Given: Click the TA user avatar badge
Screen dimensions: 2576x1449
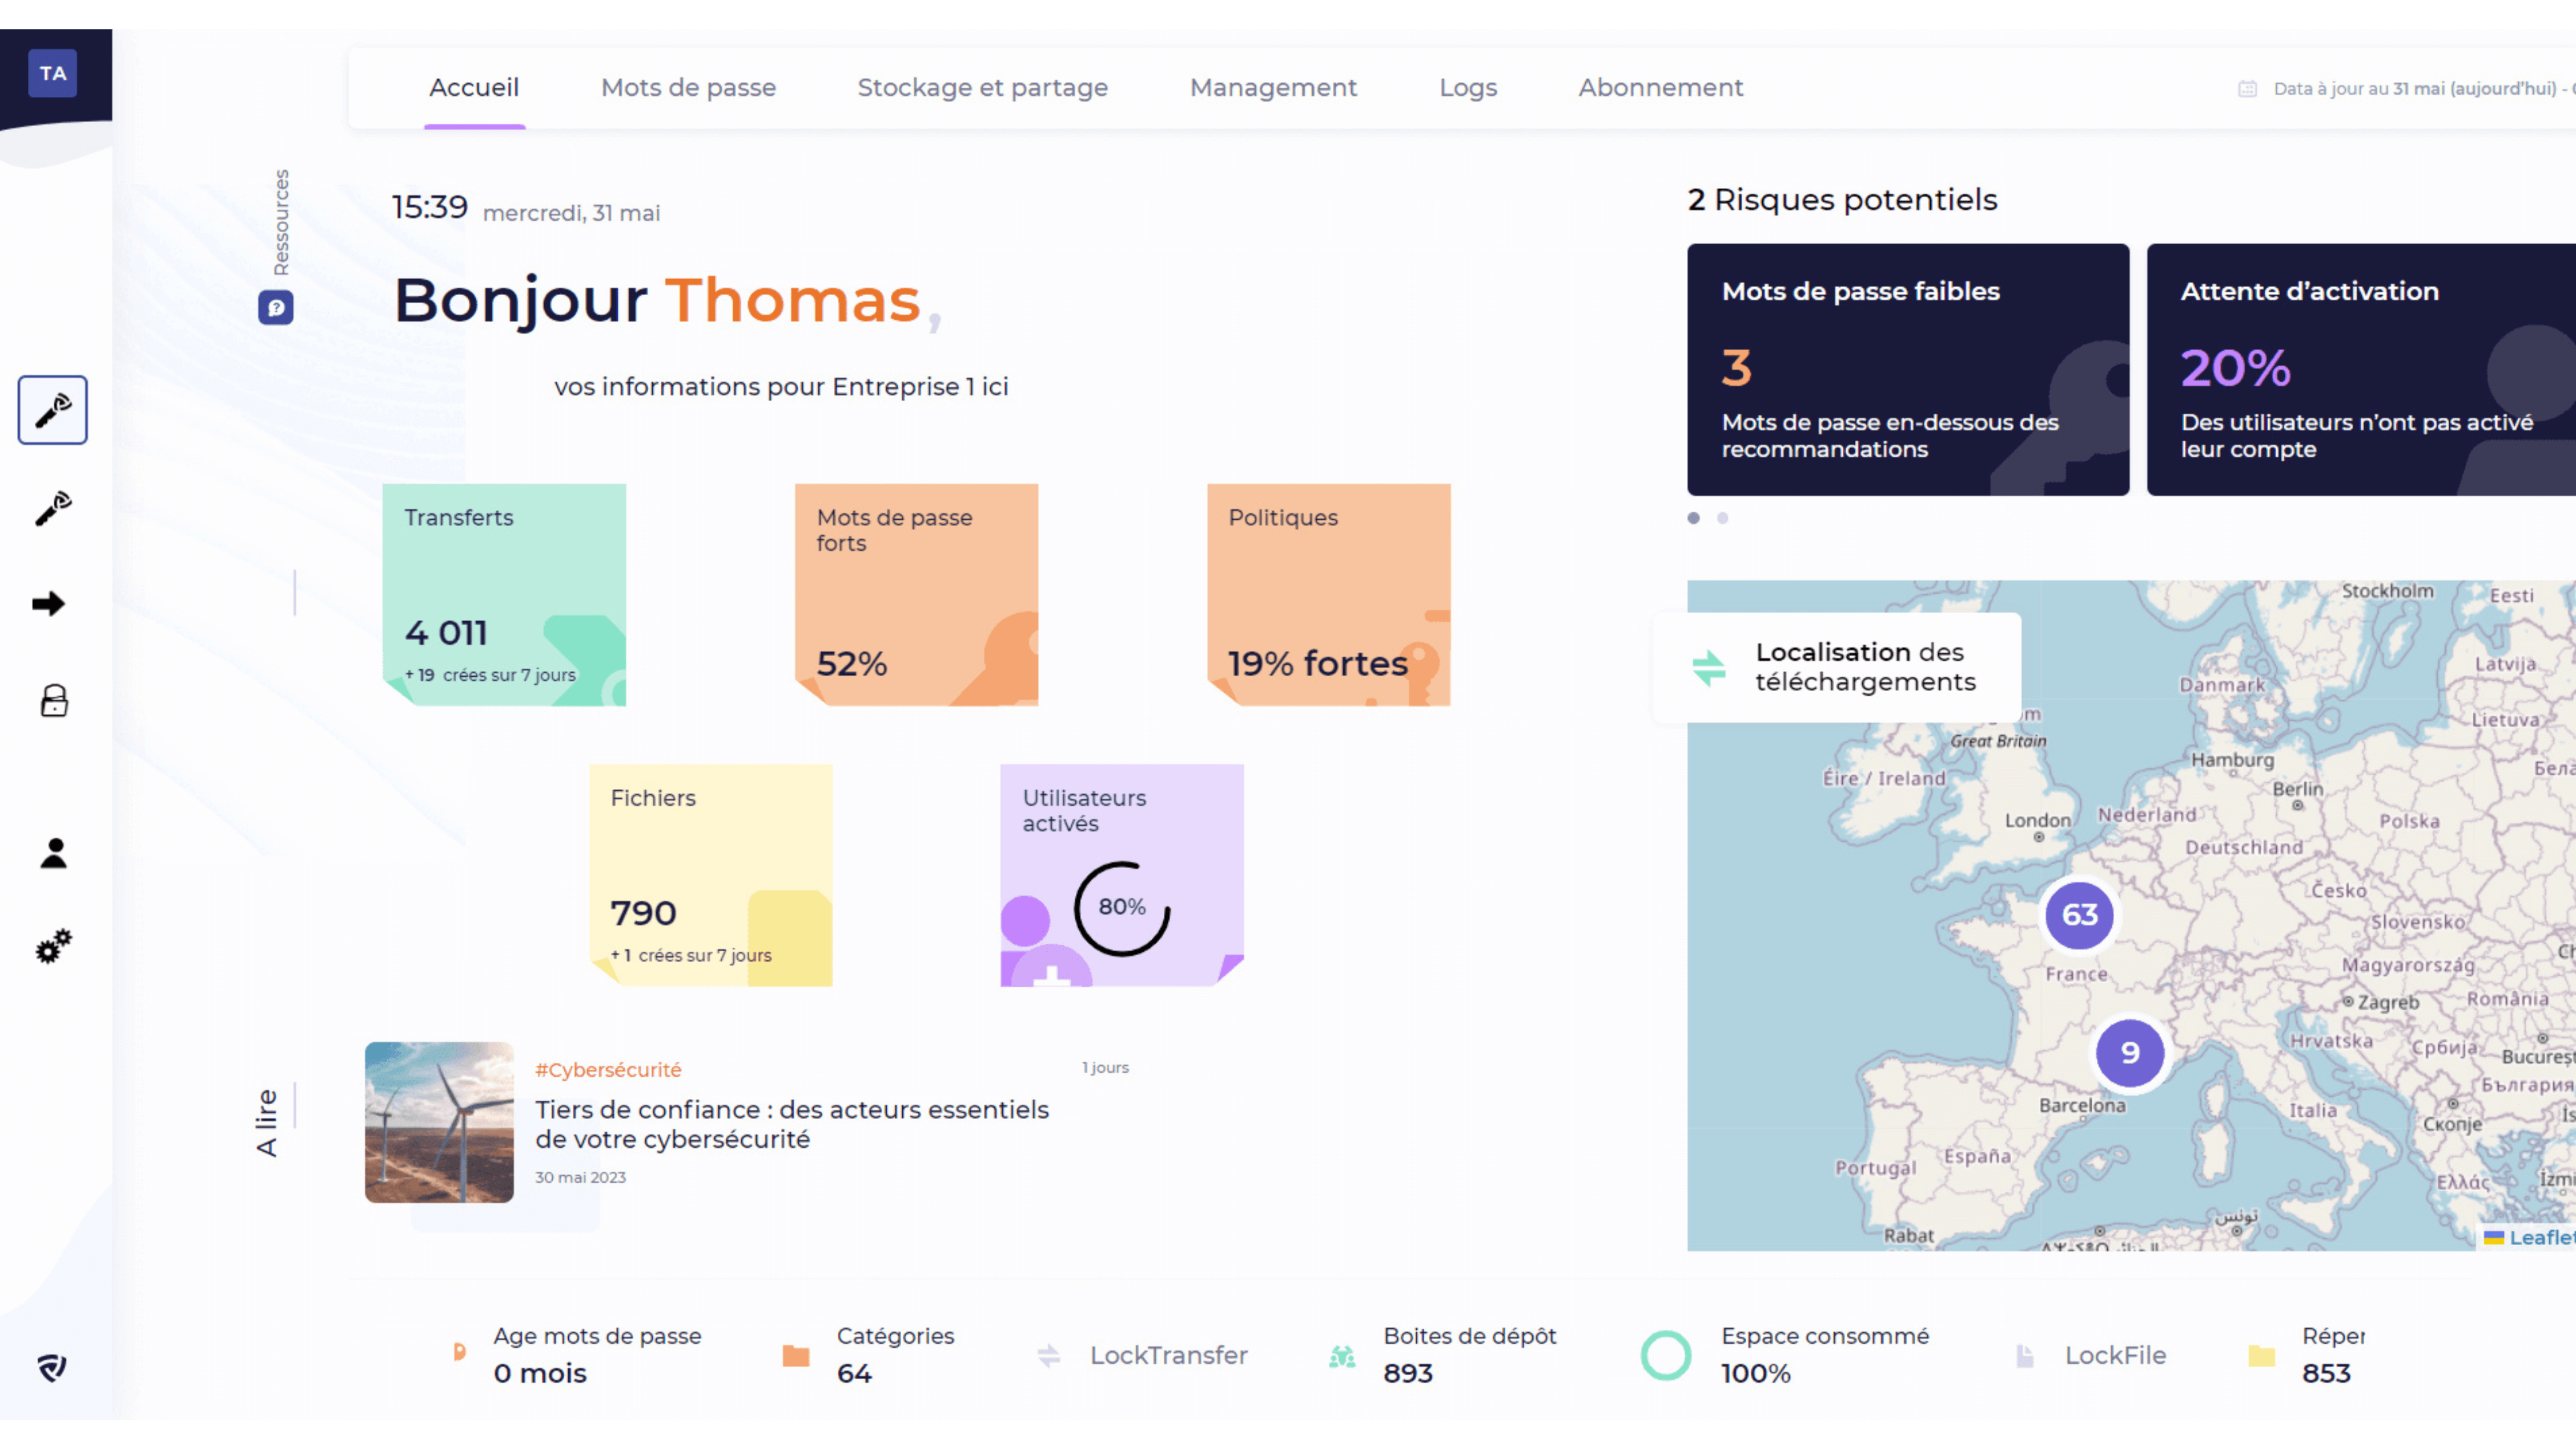Looking at the screenshot, I should (53, 73).
